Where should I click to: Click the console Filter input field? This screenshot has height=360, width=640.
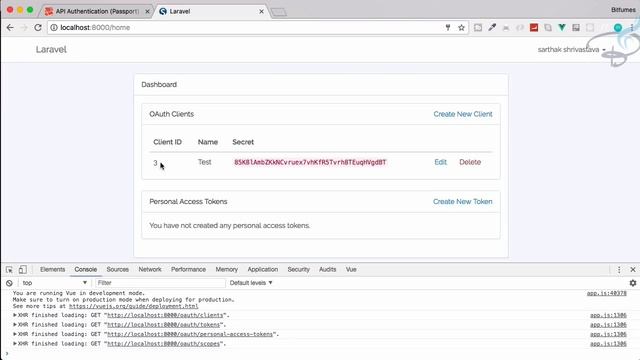point(160,283)
